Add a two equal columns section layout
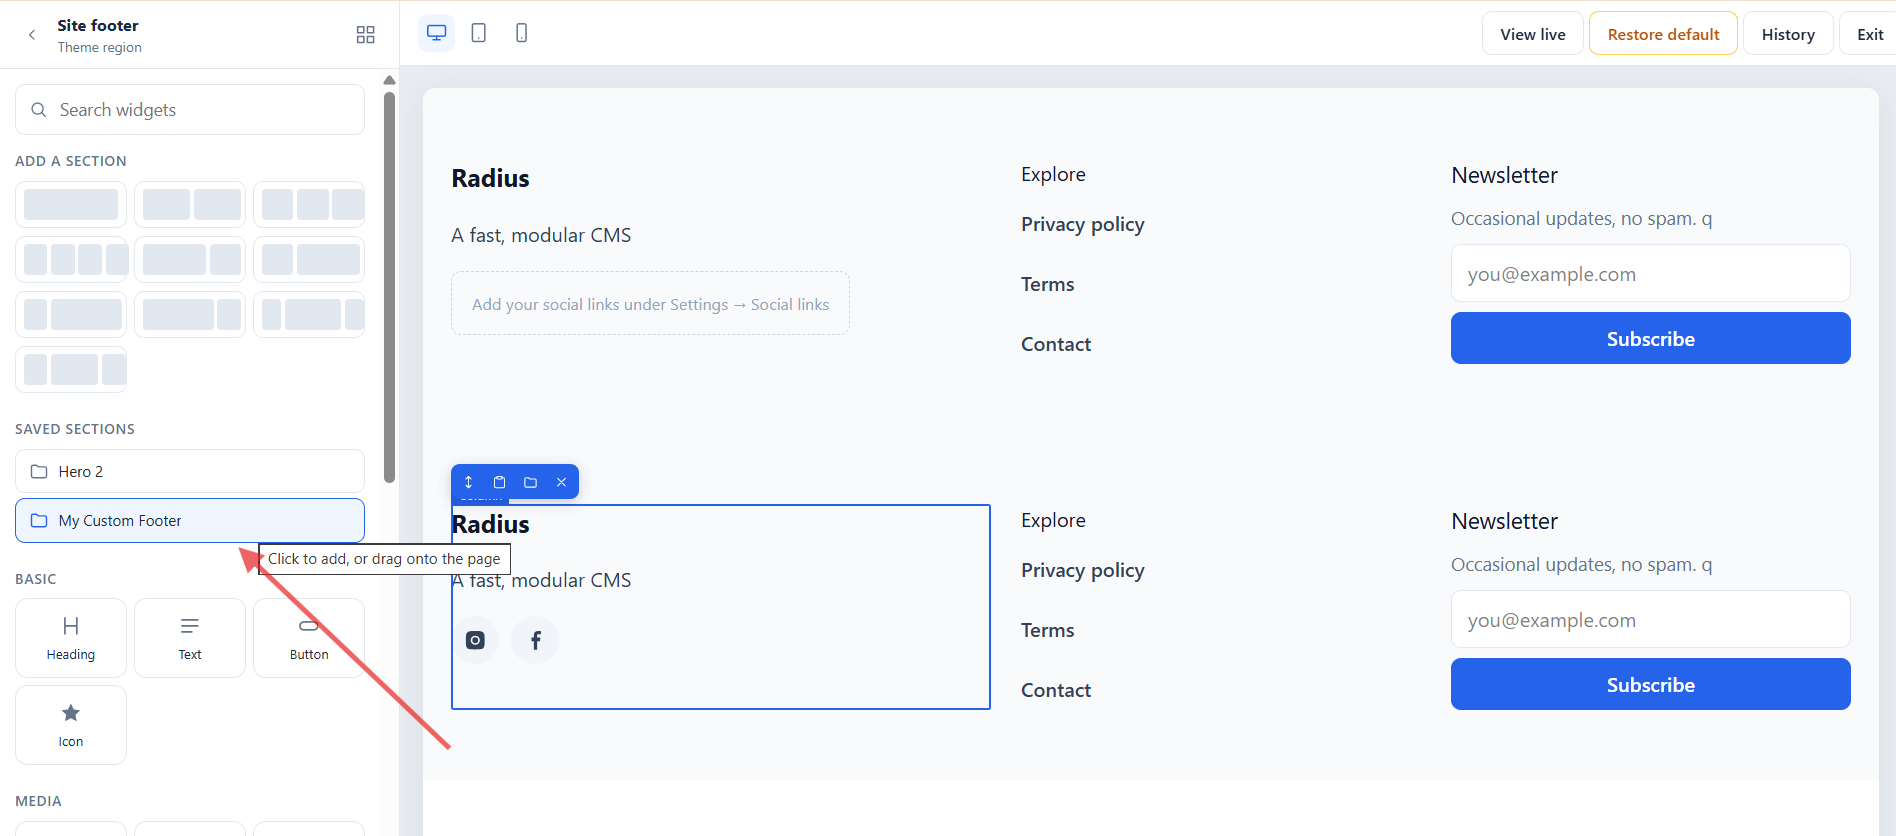The height and width of the screenshot is (836, 1896). point(190,204)
